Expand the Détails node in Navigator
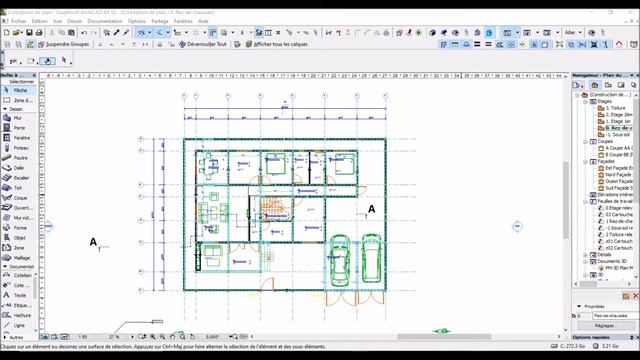 click(585, 255)
